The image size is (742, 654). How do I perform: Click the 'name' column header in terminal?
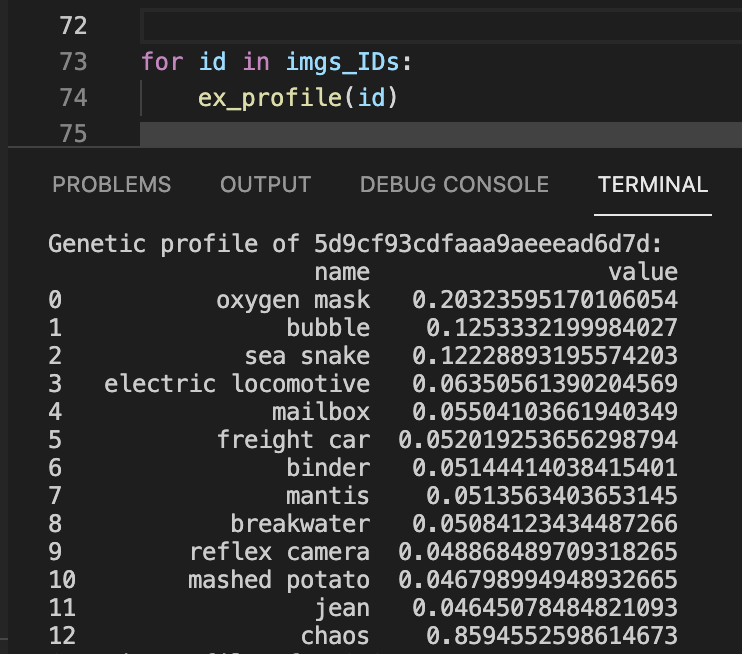tap(342, 272)
